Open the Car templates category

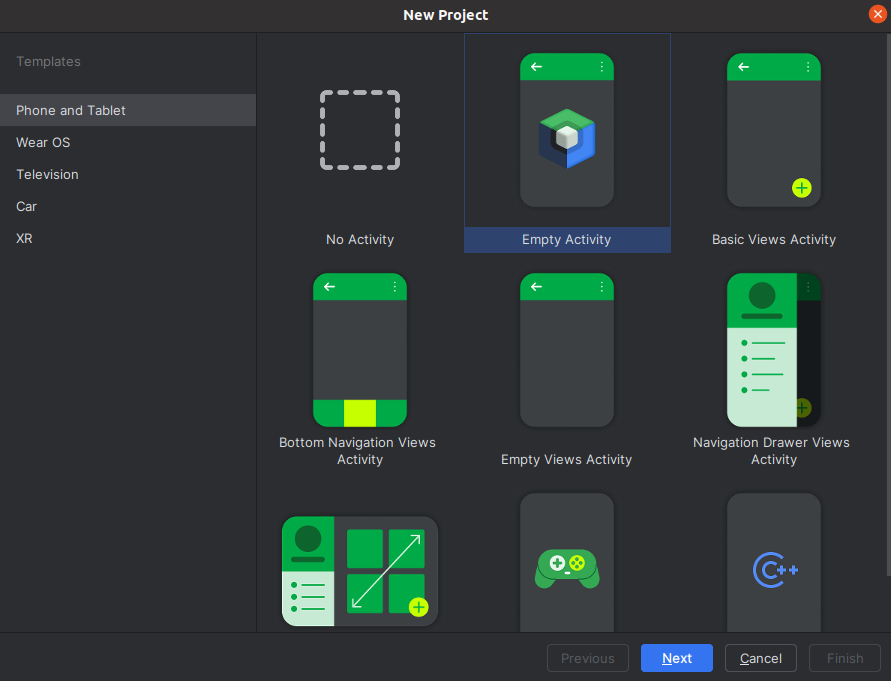[x=25, y=206]
